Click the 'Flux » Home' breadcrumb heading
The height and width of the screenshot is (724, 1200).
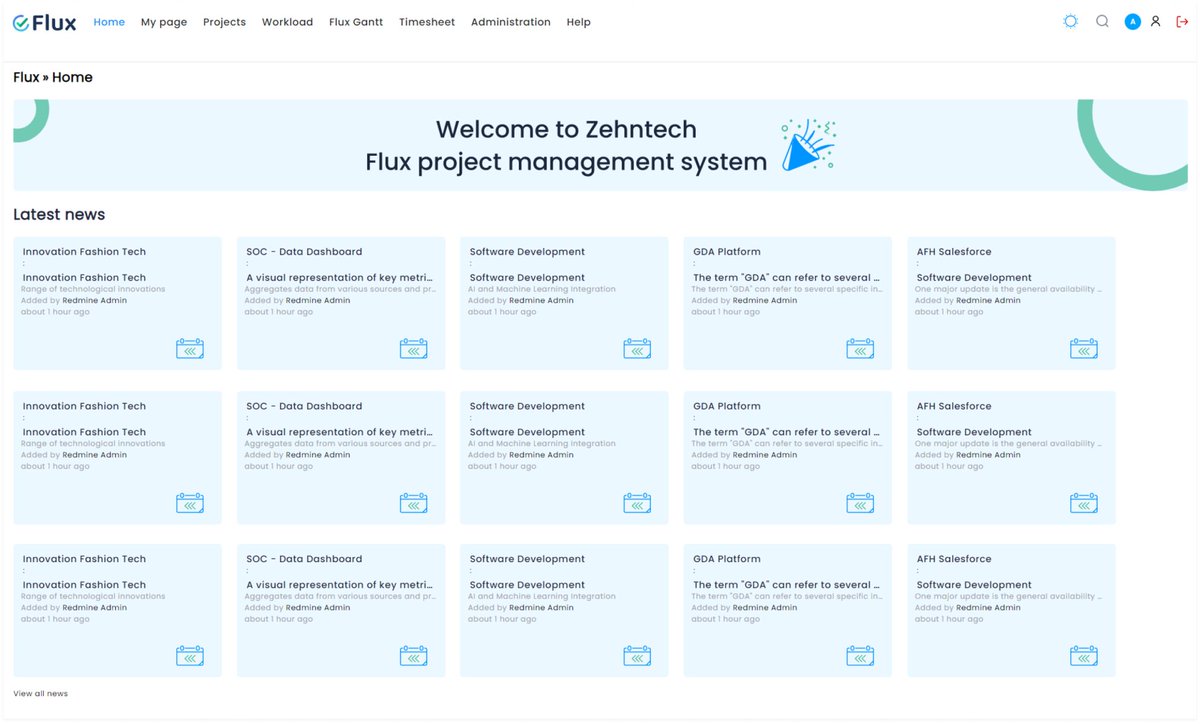[x=53, y=77]
